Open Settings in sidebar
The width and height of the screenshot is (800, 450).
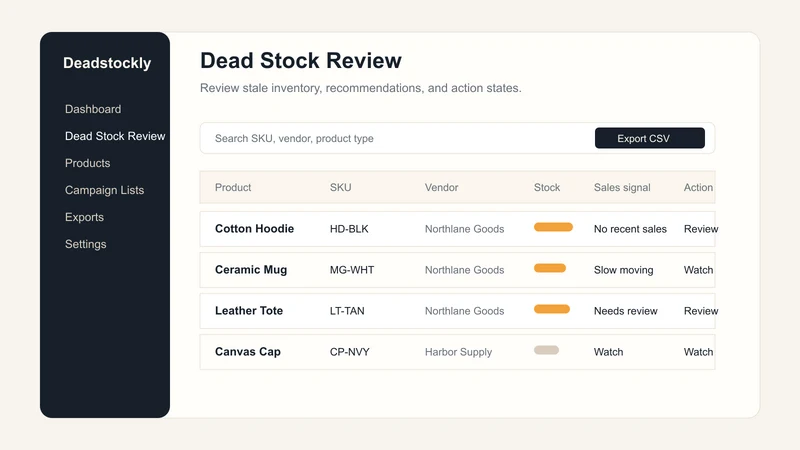coord(85,244)
